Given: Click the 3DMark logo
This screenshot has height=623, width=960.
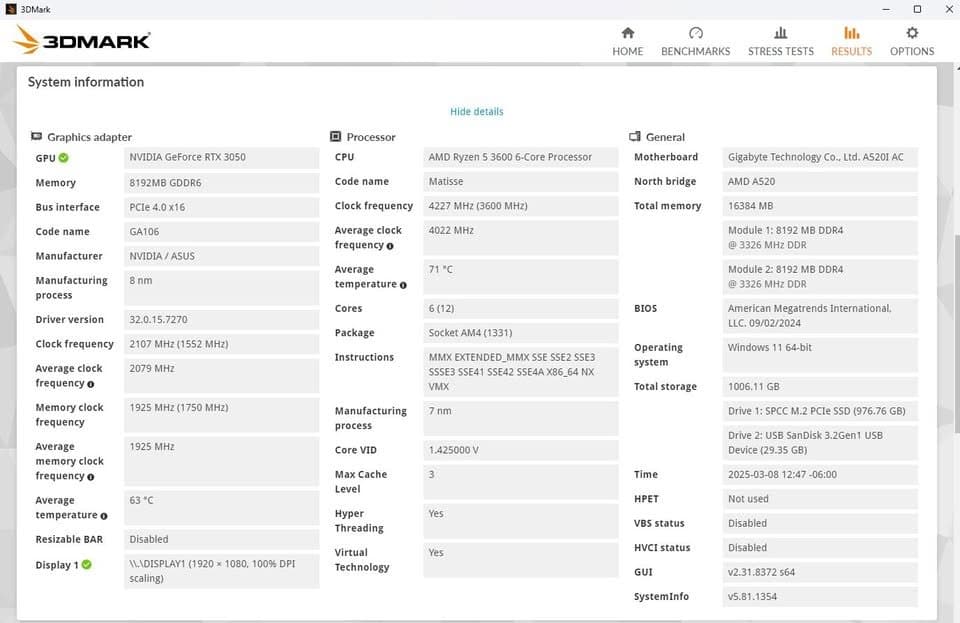Looking at the screenshot, I should pos(82,40).
